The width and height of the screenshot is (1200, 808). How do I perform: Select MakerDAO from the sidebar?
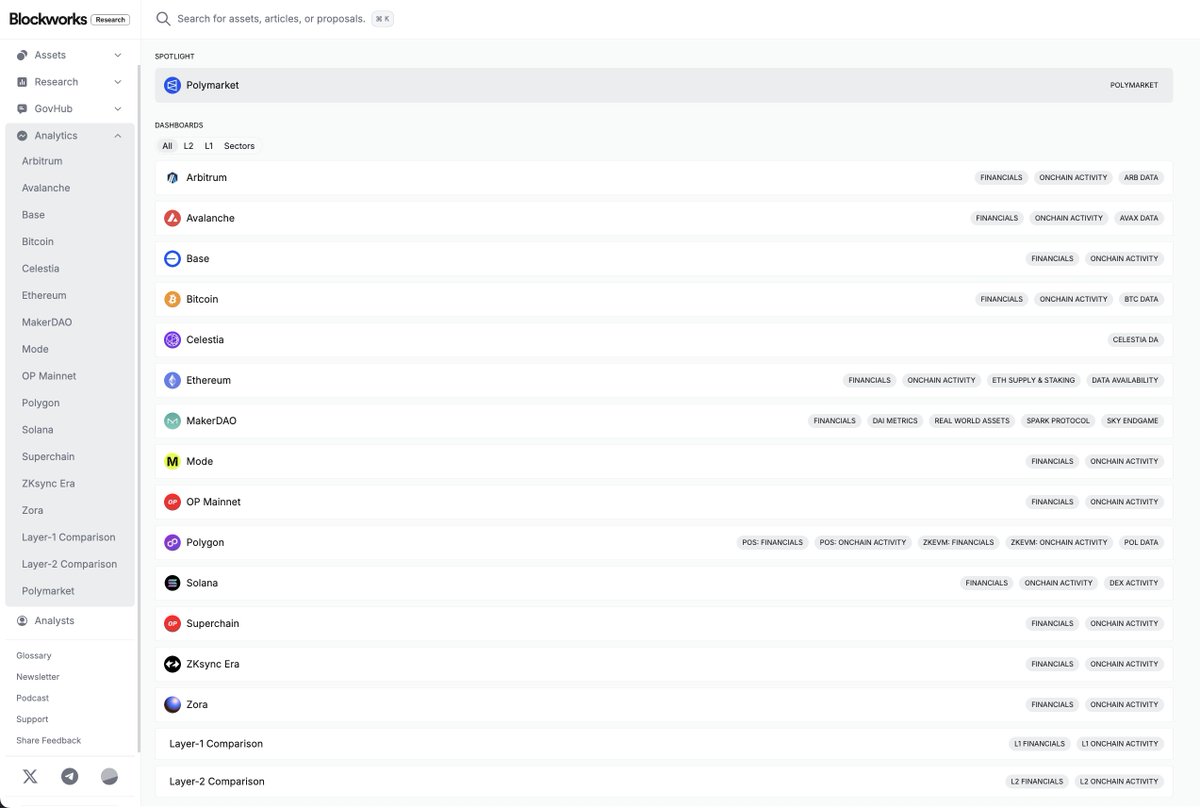(46, 321)
